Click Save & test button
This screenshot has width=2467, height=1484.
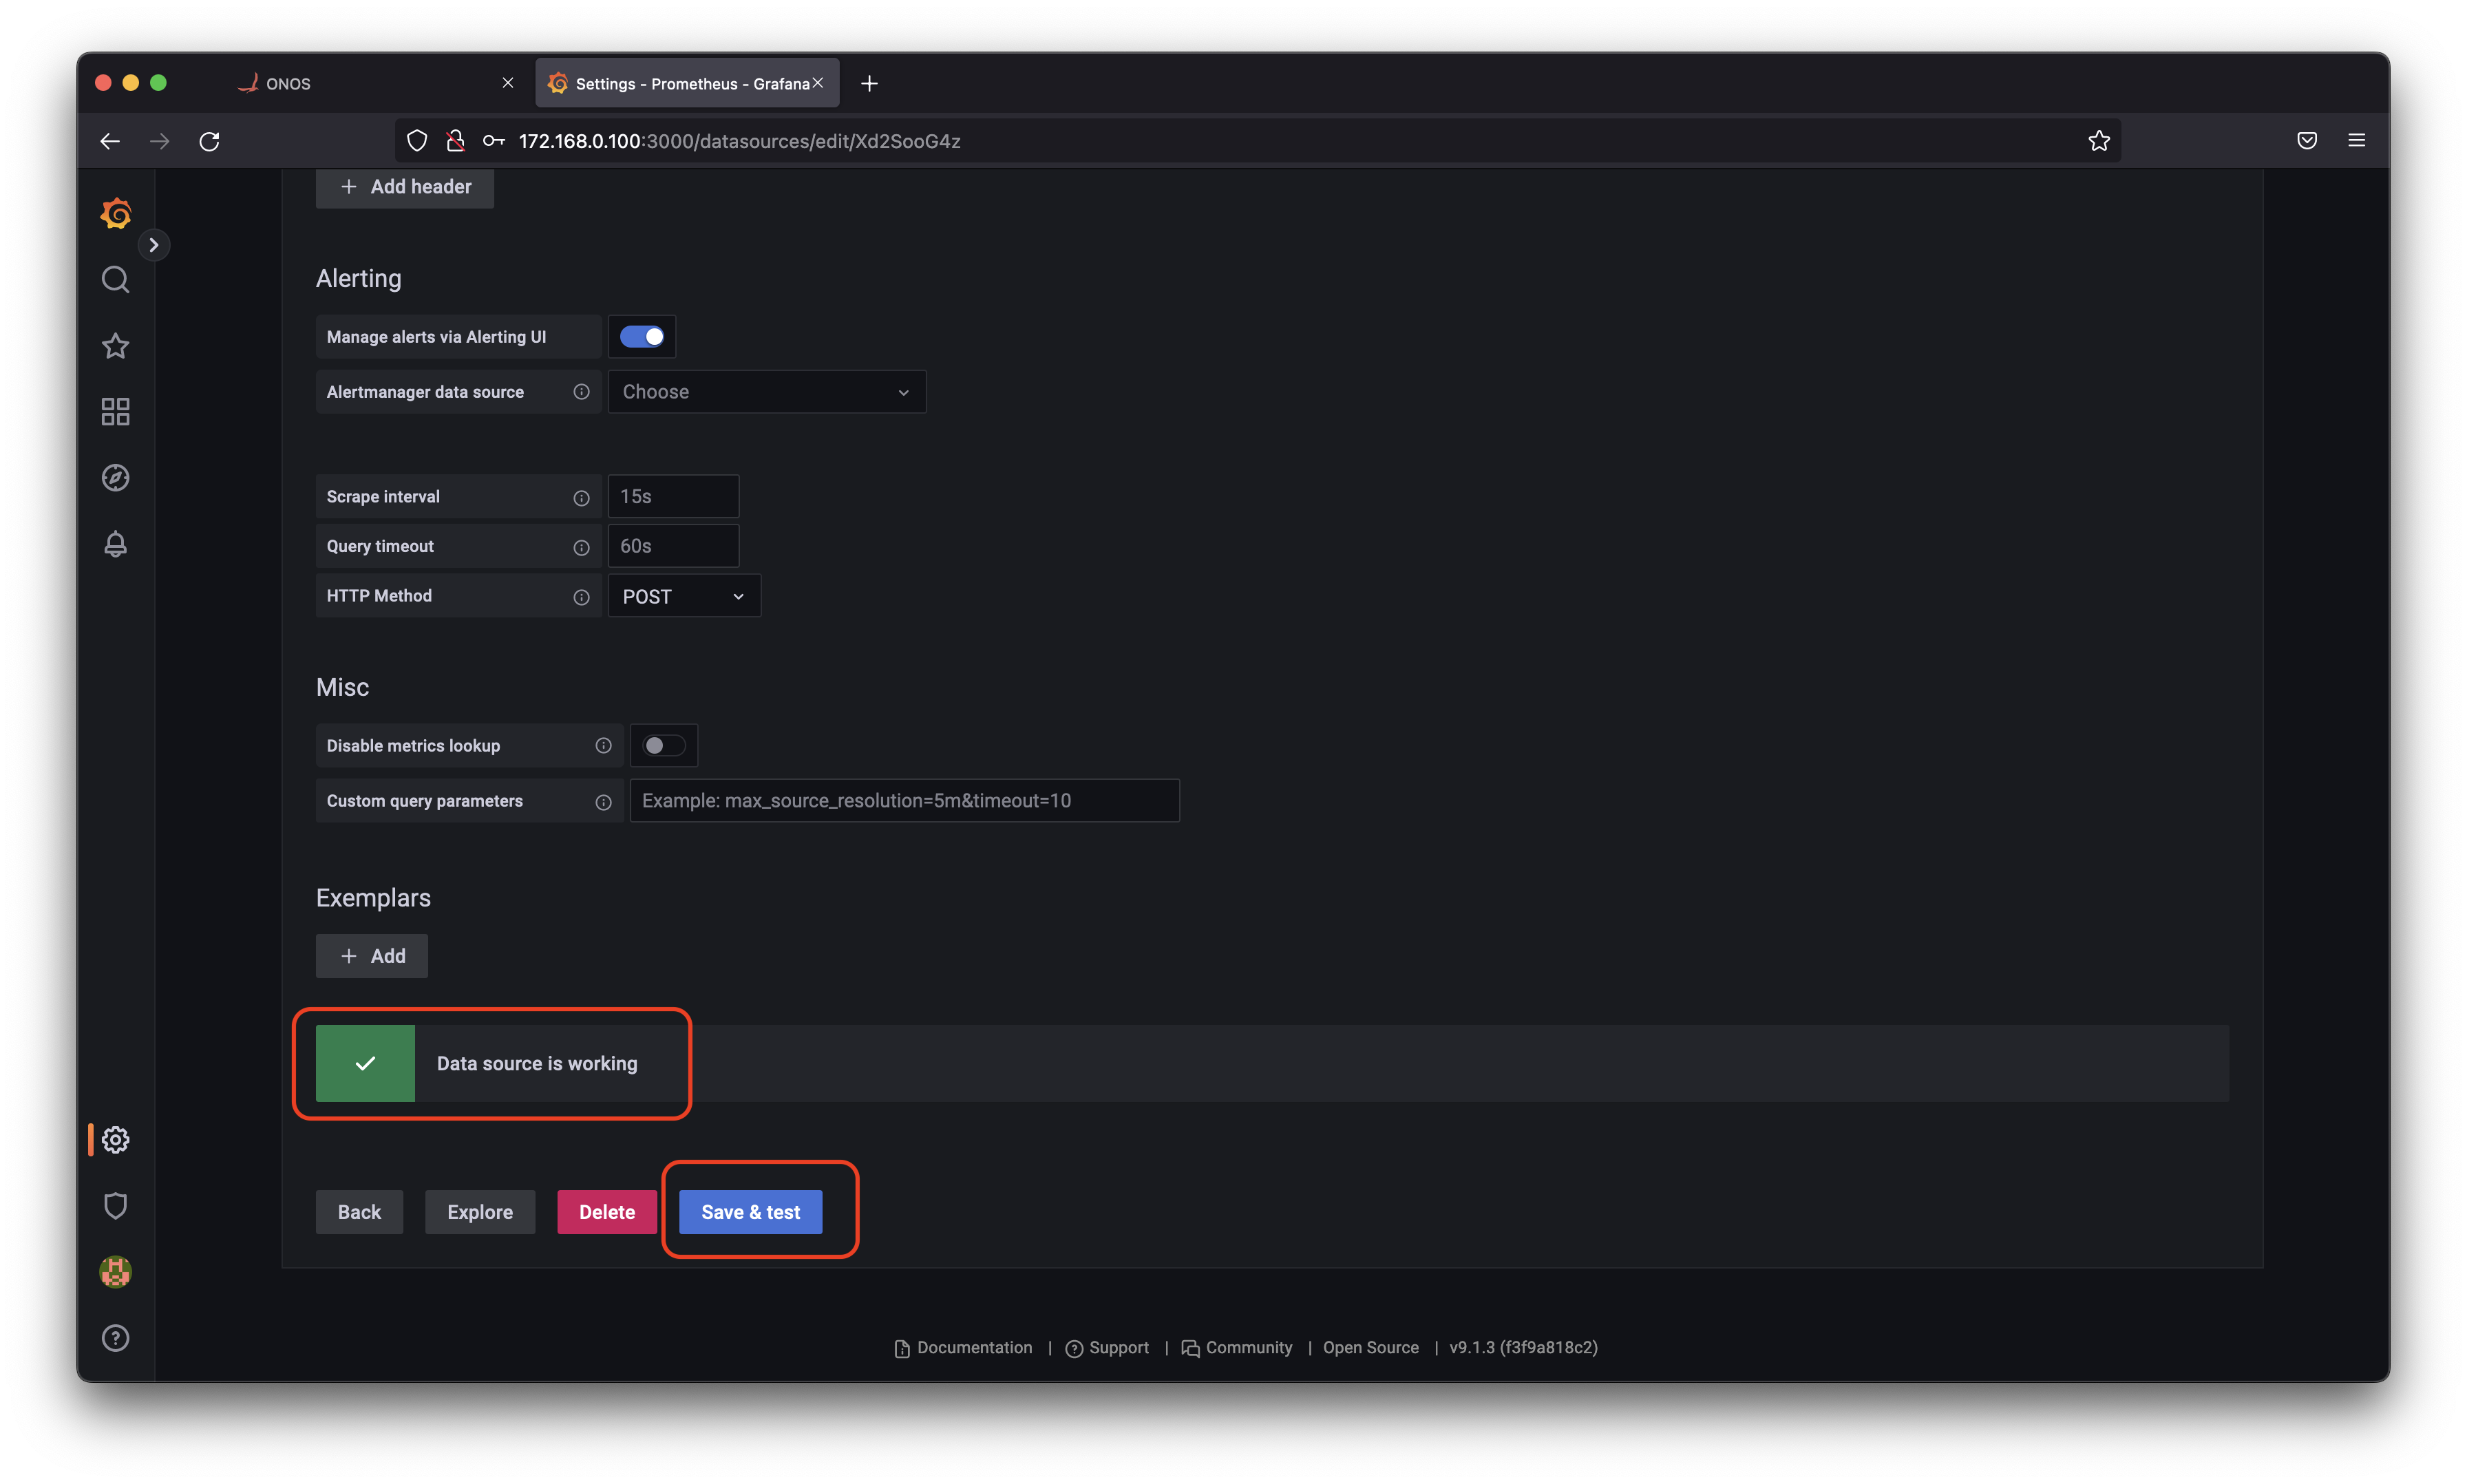751,1212
